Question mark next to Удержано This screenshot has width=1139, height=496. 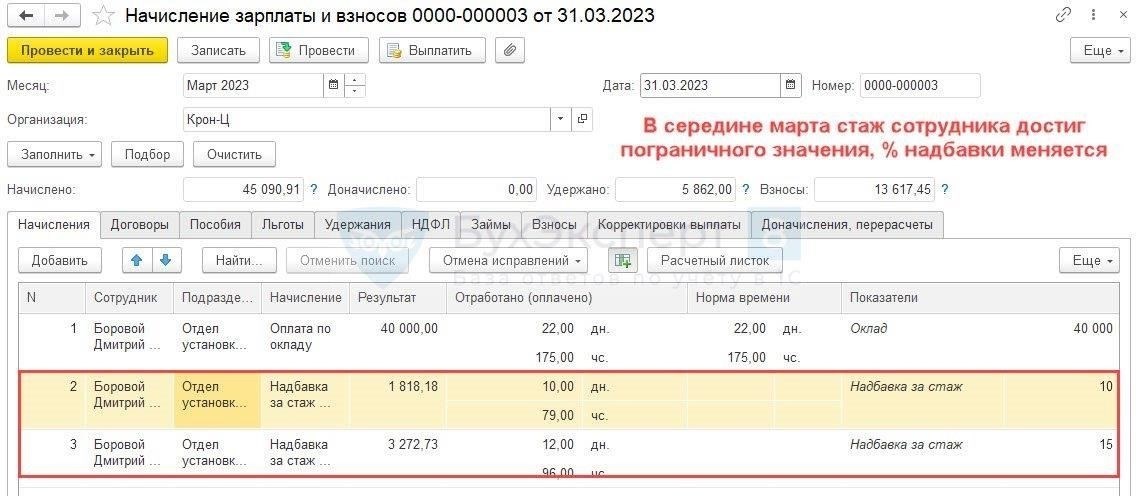click(745, 190)
